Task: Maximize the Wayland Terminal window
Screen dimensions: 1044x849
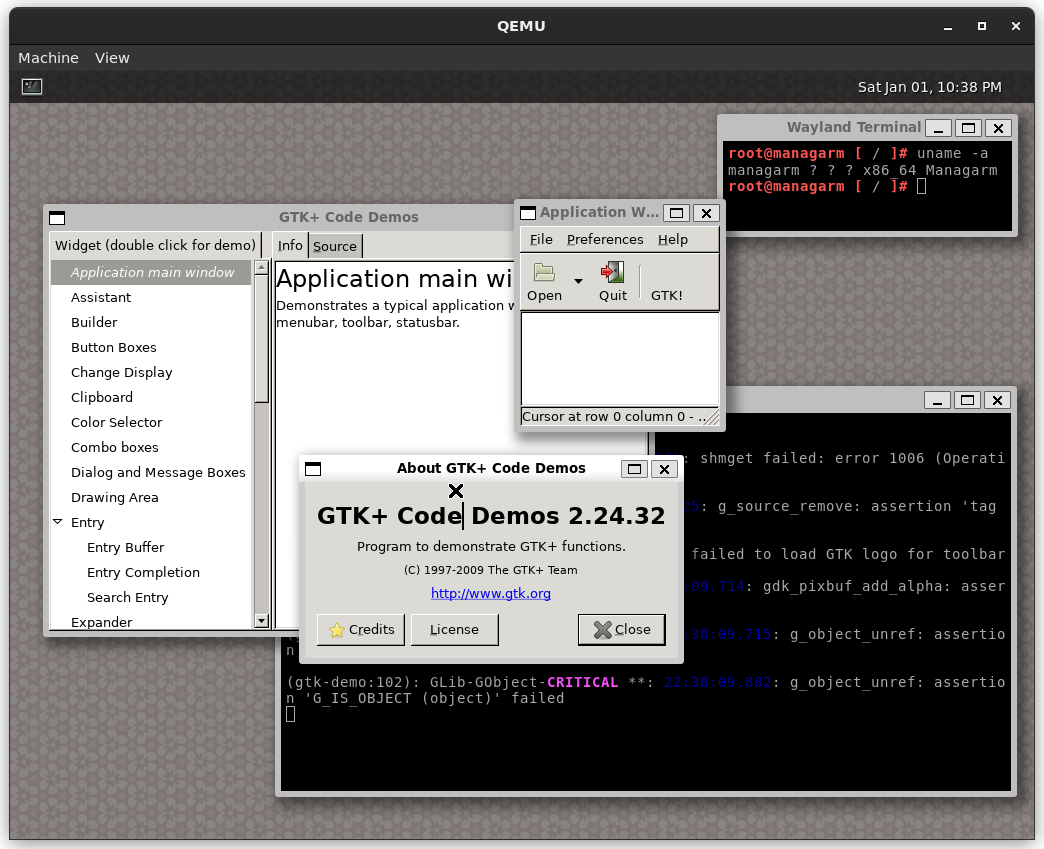Action: [969, 128]
